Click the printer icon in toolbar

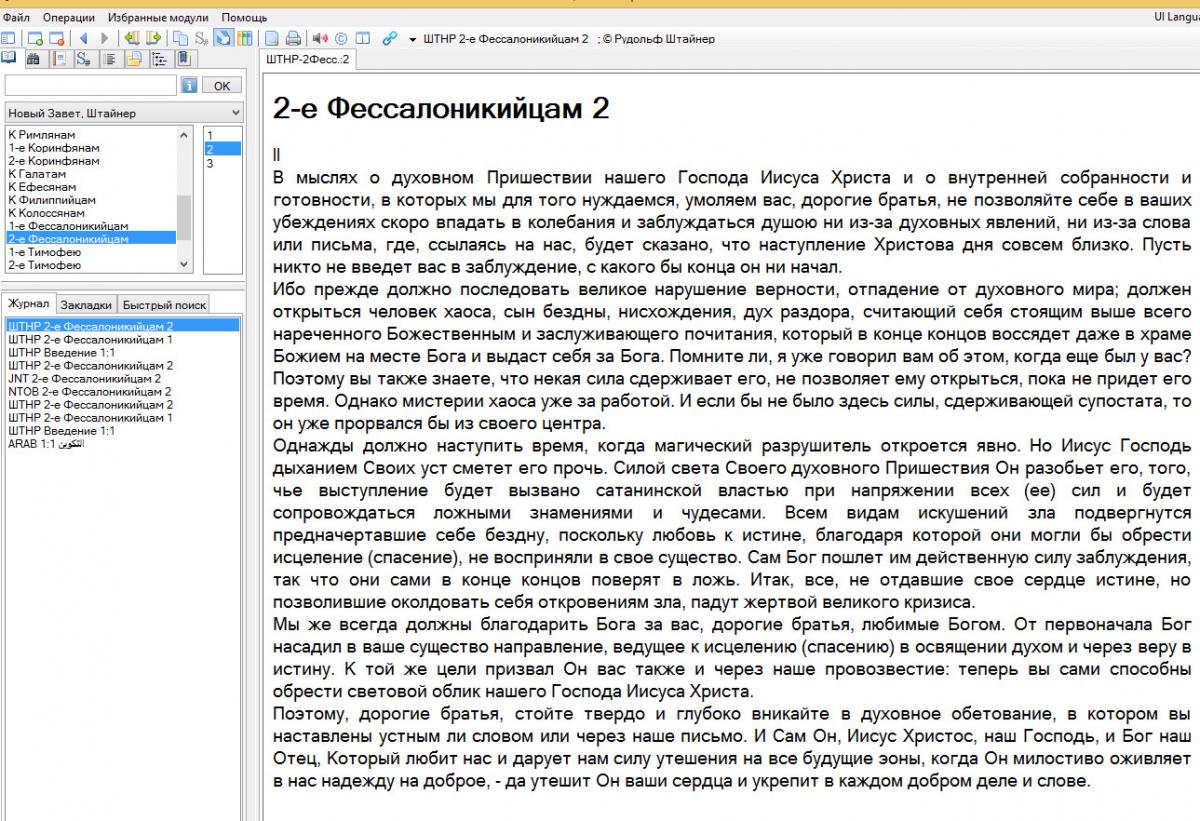292,39
